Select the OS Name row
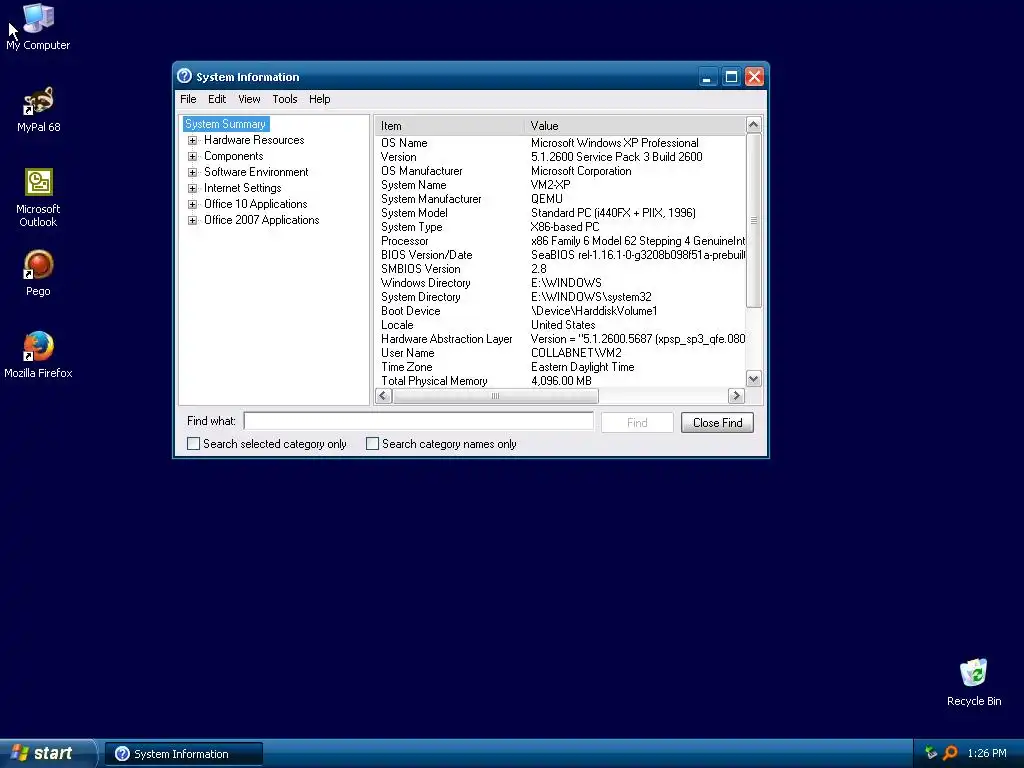The height and width of the screenshot is (768, 1024). (560, 143)
